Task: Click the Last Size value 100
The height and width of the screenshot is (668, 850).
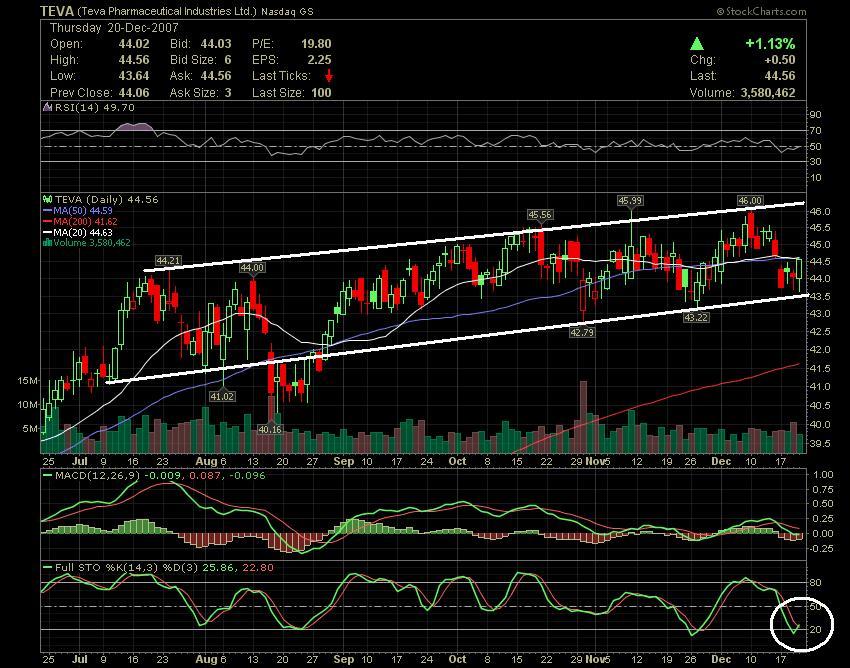Action: pos(321,93)
